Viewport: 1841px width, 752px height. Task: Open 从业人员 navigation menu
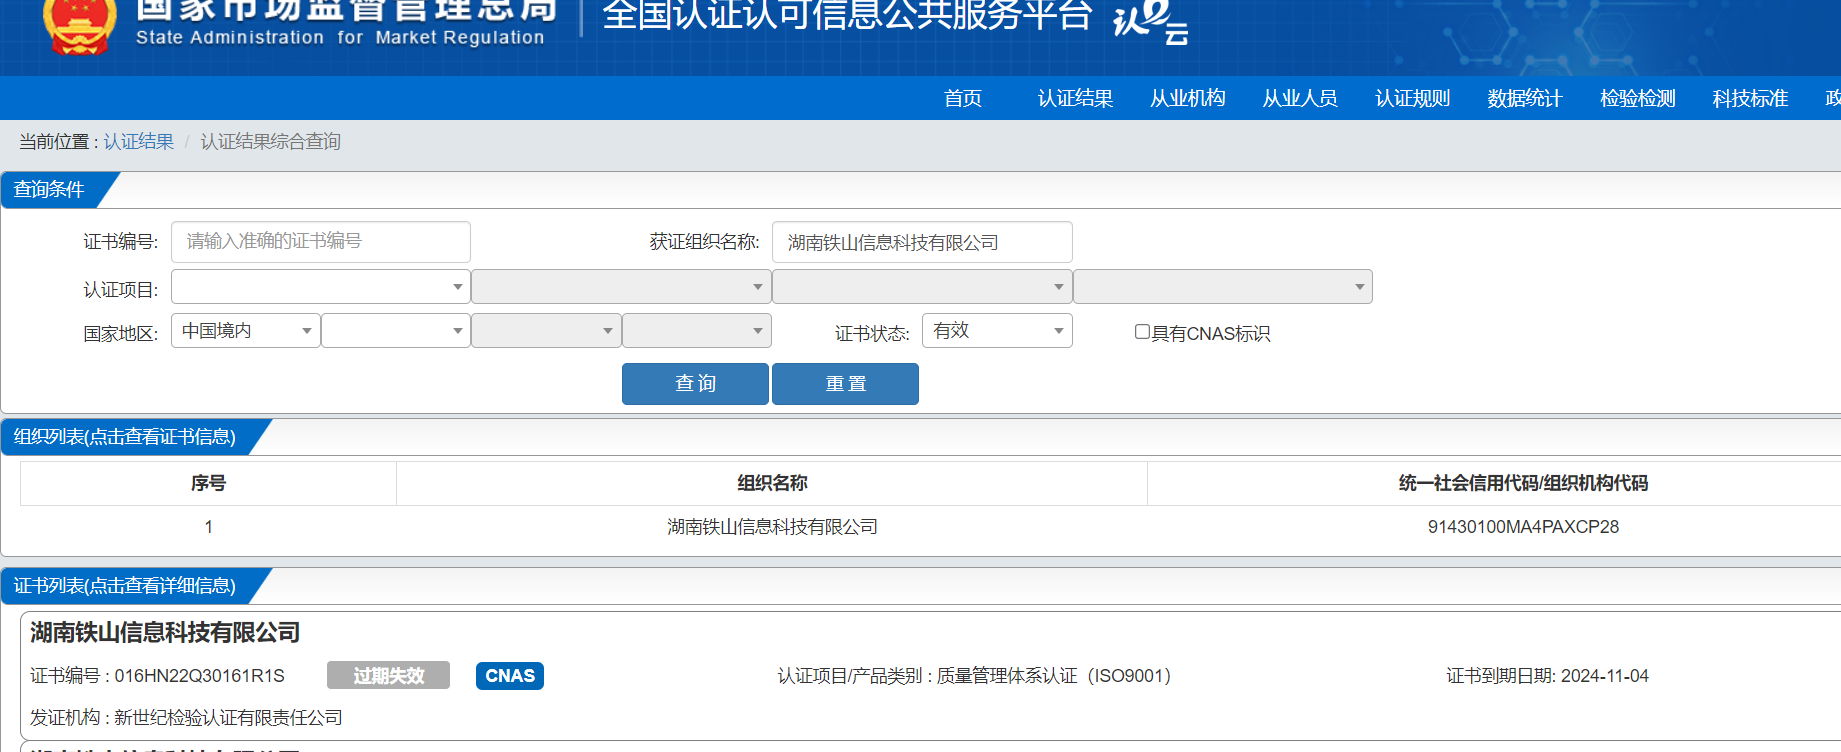(1300, 98)
